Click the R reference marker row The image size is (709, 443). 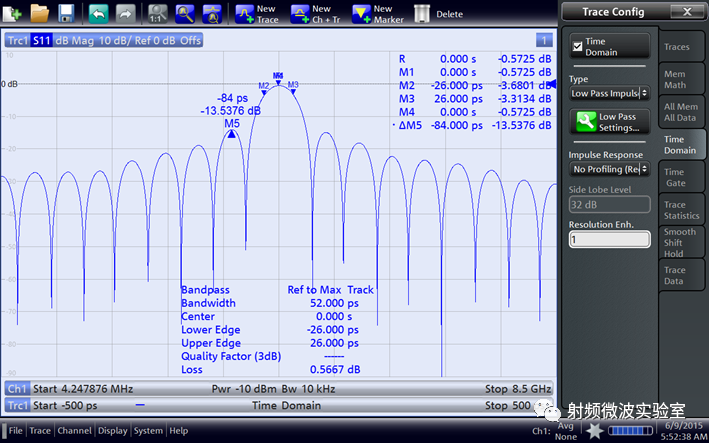(x=475, y=59)
